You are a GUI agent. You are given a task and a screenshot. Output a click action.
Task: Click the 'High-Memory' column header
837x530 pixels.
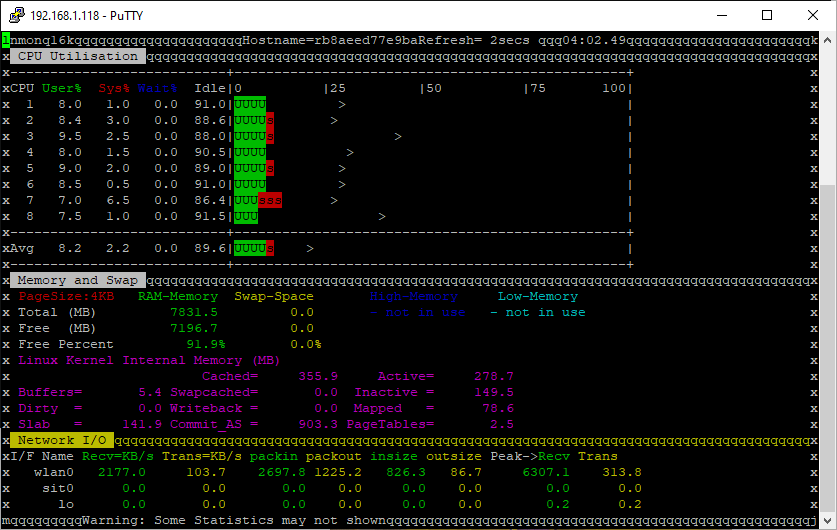(414, 296)
